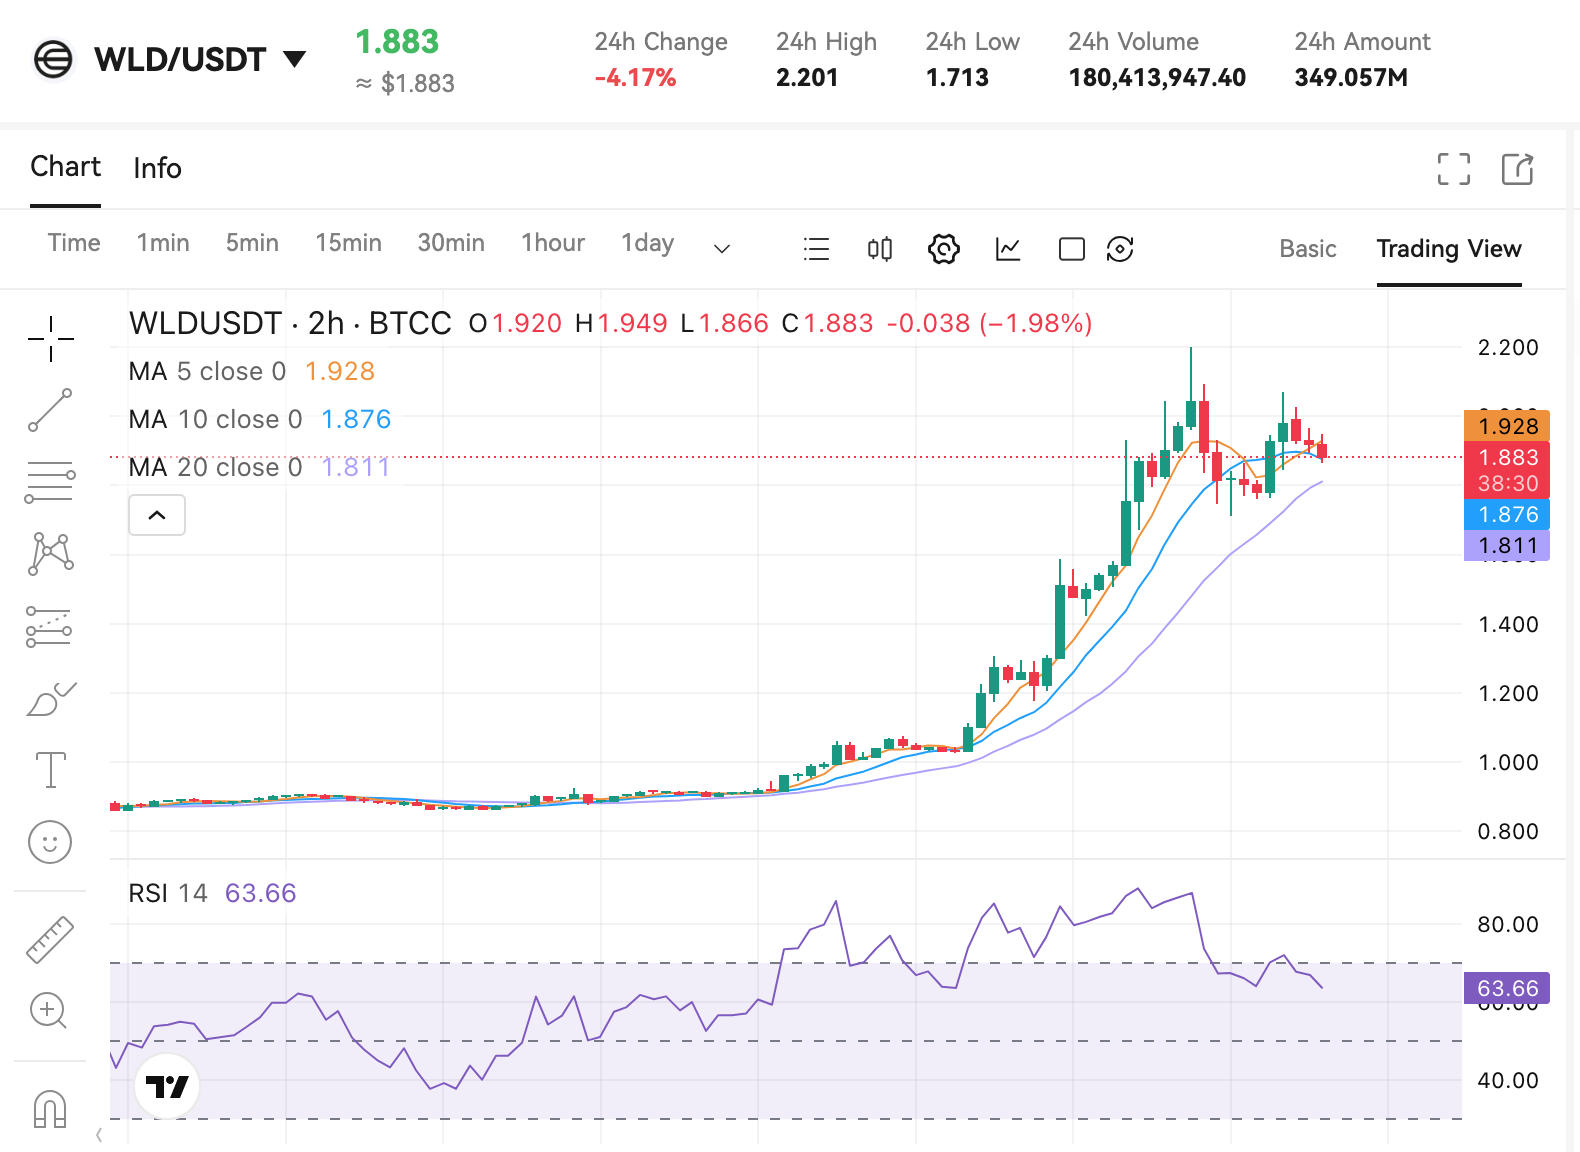Enter fullscreen chart mode
Screen dimensions: 1580x1152
pos(1454,169)
